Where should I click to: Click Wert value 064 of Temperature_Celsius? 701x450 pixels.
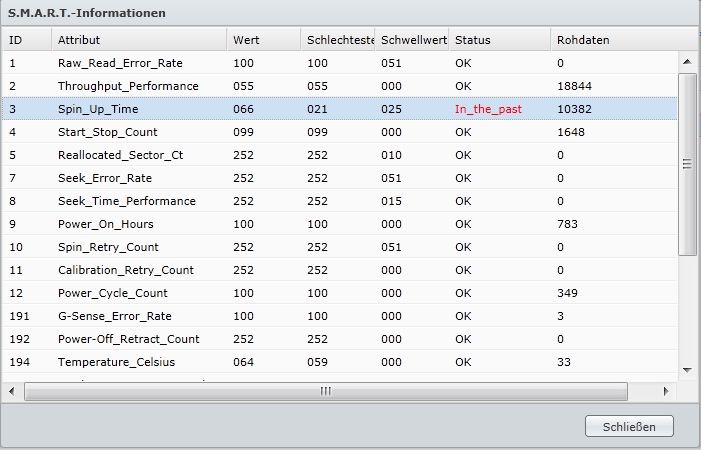pos(243,362)
